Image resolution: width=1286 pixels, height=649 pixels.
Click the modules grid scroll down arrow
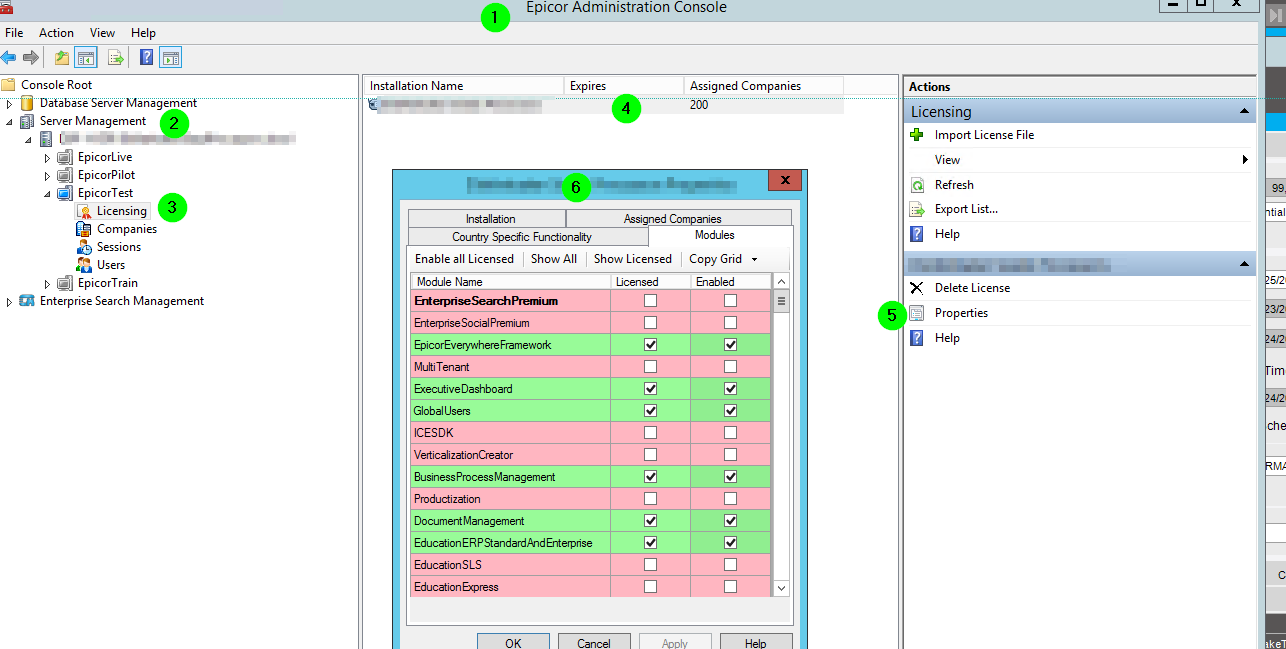point(782,588)
